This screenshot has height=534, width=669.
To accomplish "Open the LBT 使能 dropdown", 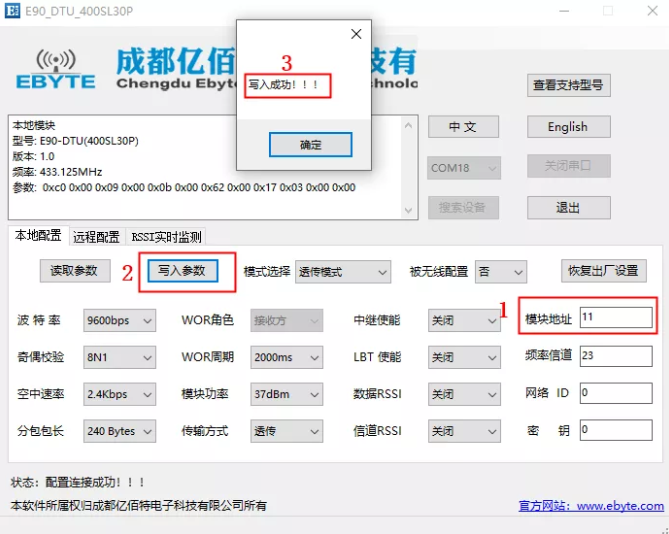I will [x=464, y=357].
